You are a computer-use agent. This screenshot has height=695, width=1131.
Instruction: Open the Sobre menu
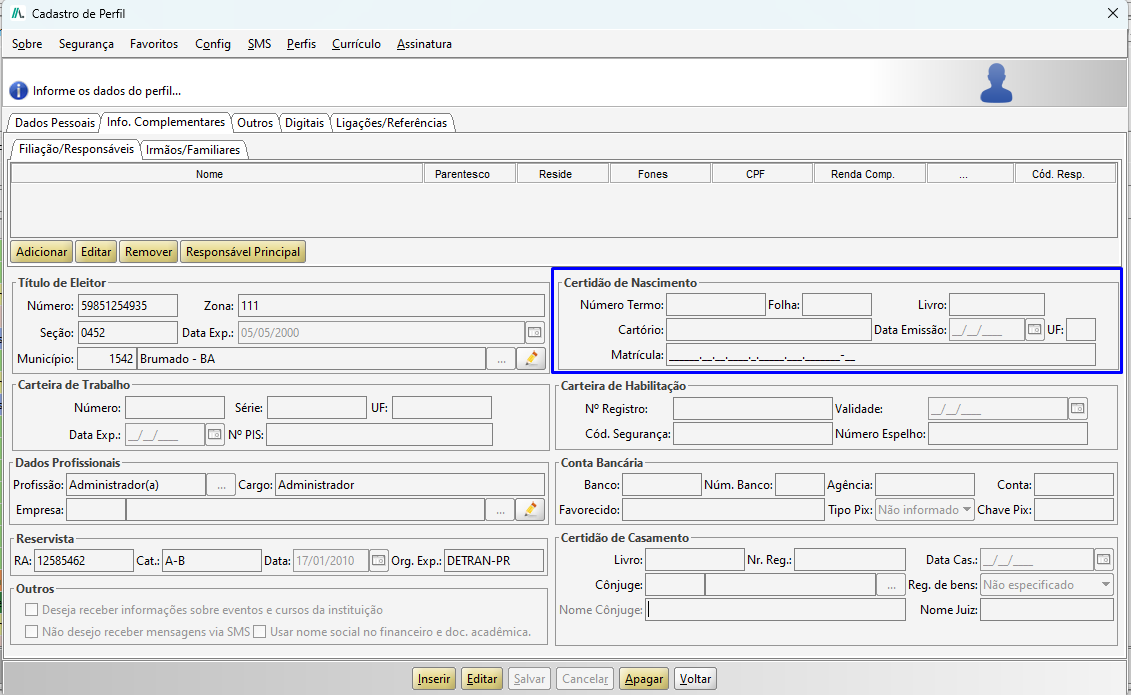pos(27,44)
